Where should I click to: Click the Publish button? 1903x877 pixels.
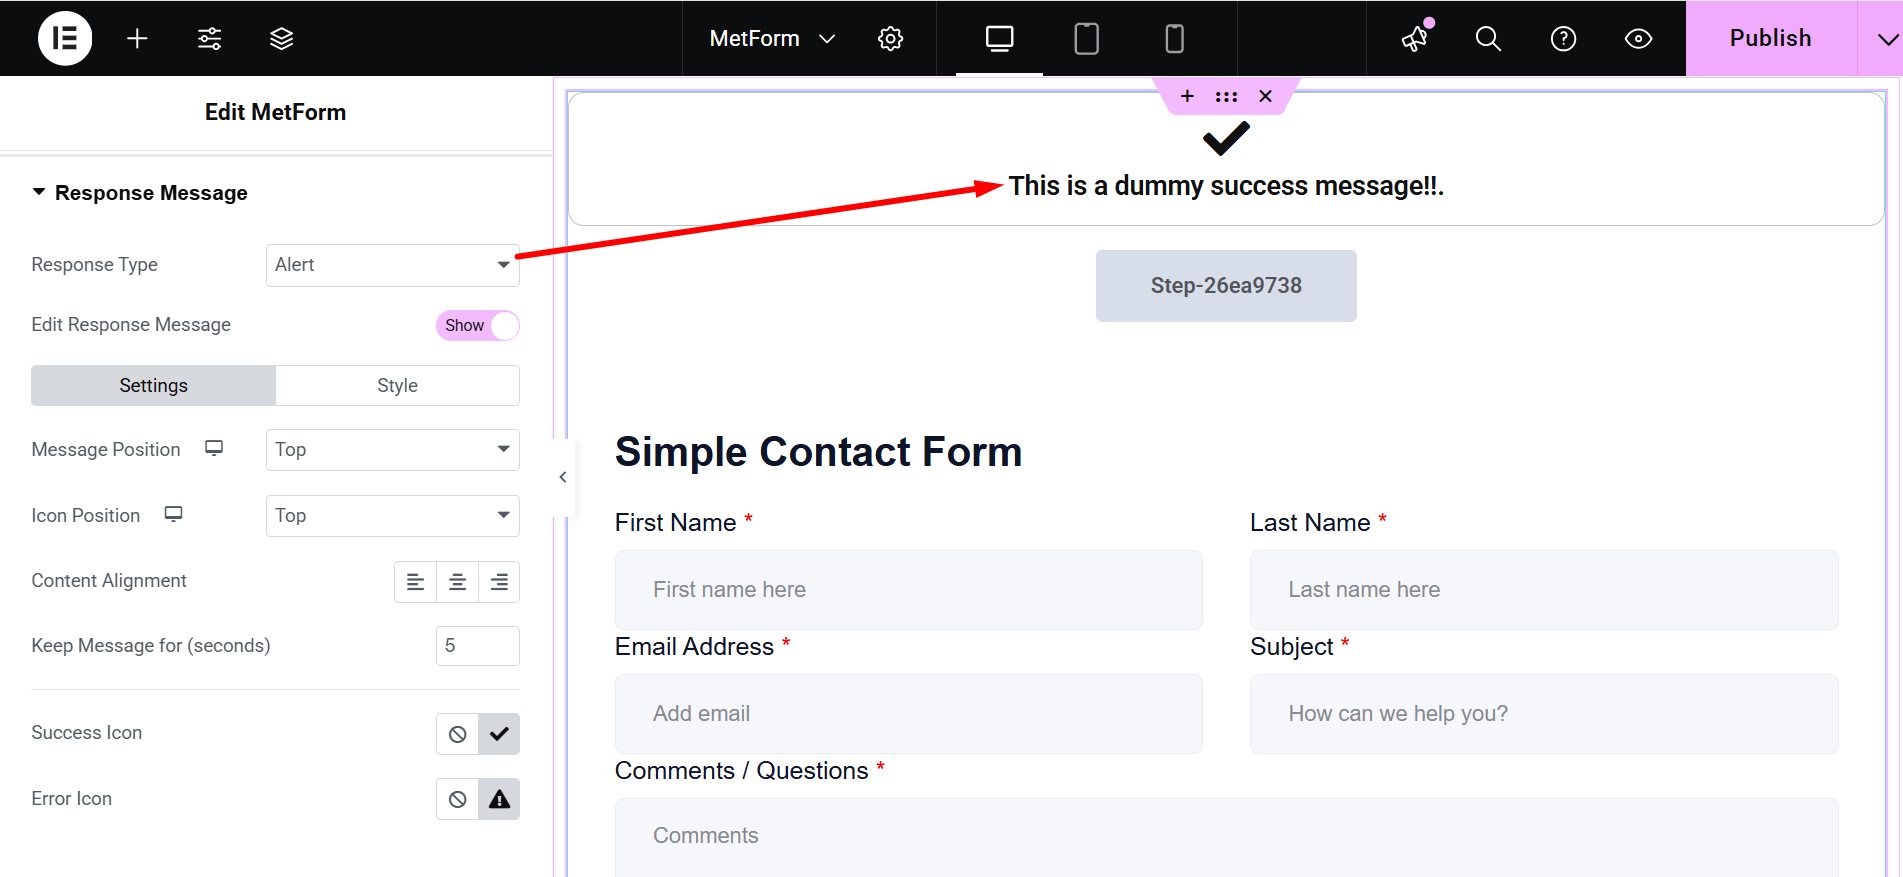pos(1770,38)
